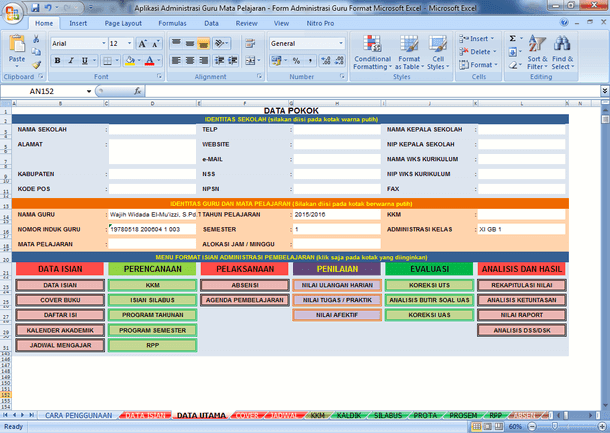Shrink font size icon
Screen dimensions: 610x433
(x=156, y=44)
